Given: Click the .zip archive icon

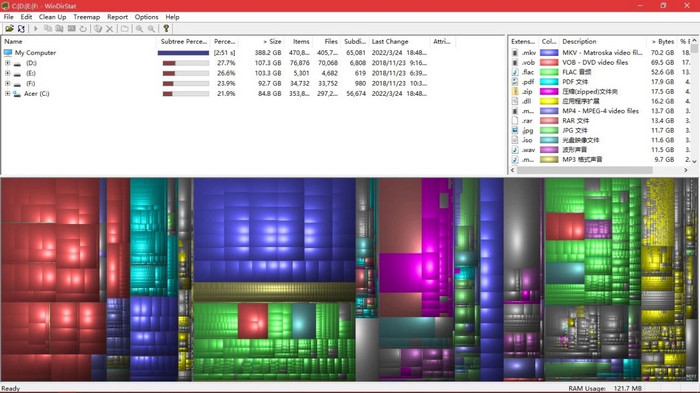Looking at the screenshot, I should pos(515,92).
